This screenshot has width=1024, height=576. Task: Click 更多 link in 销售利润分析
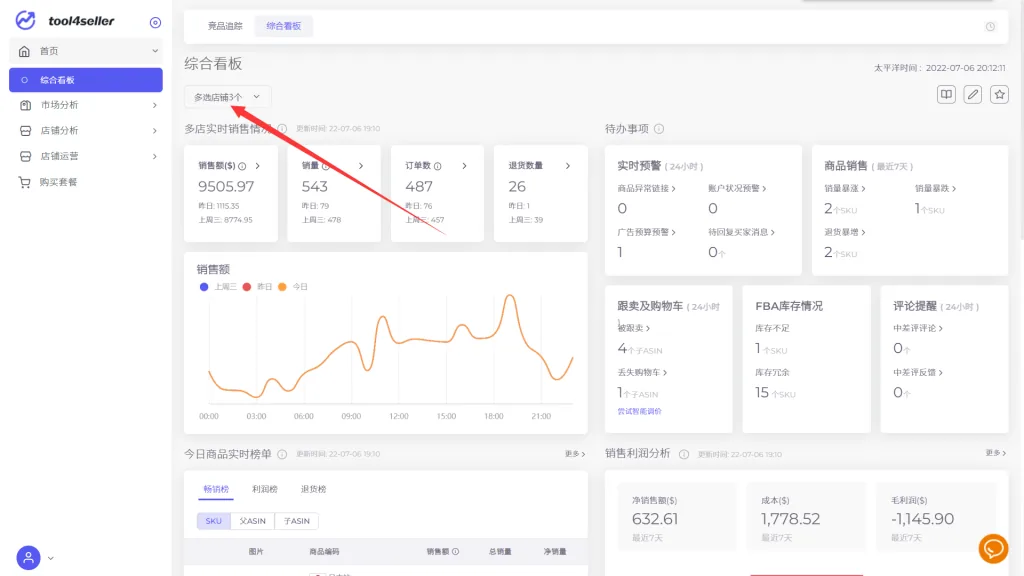coord(995,453)
